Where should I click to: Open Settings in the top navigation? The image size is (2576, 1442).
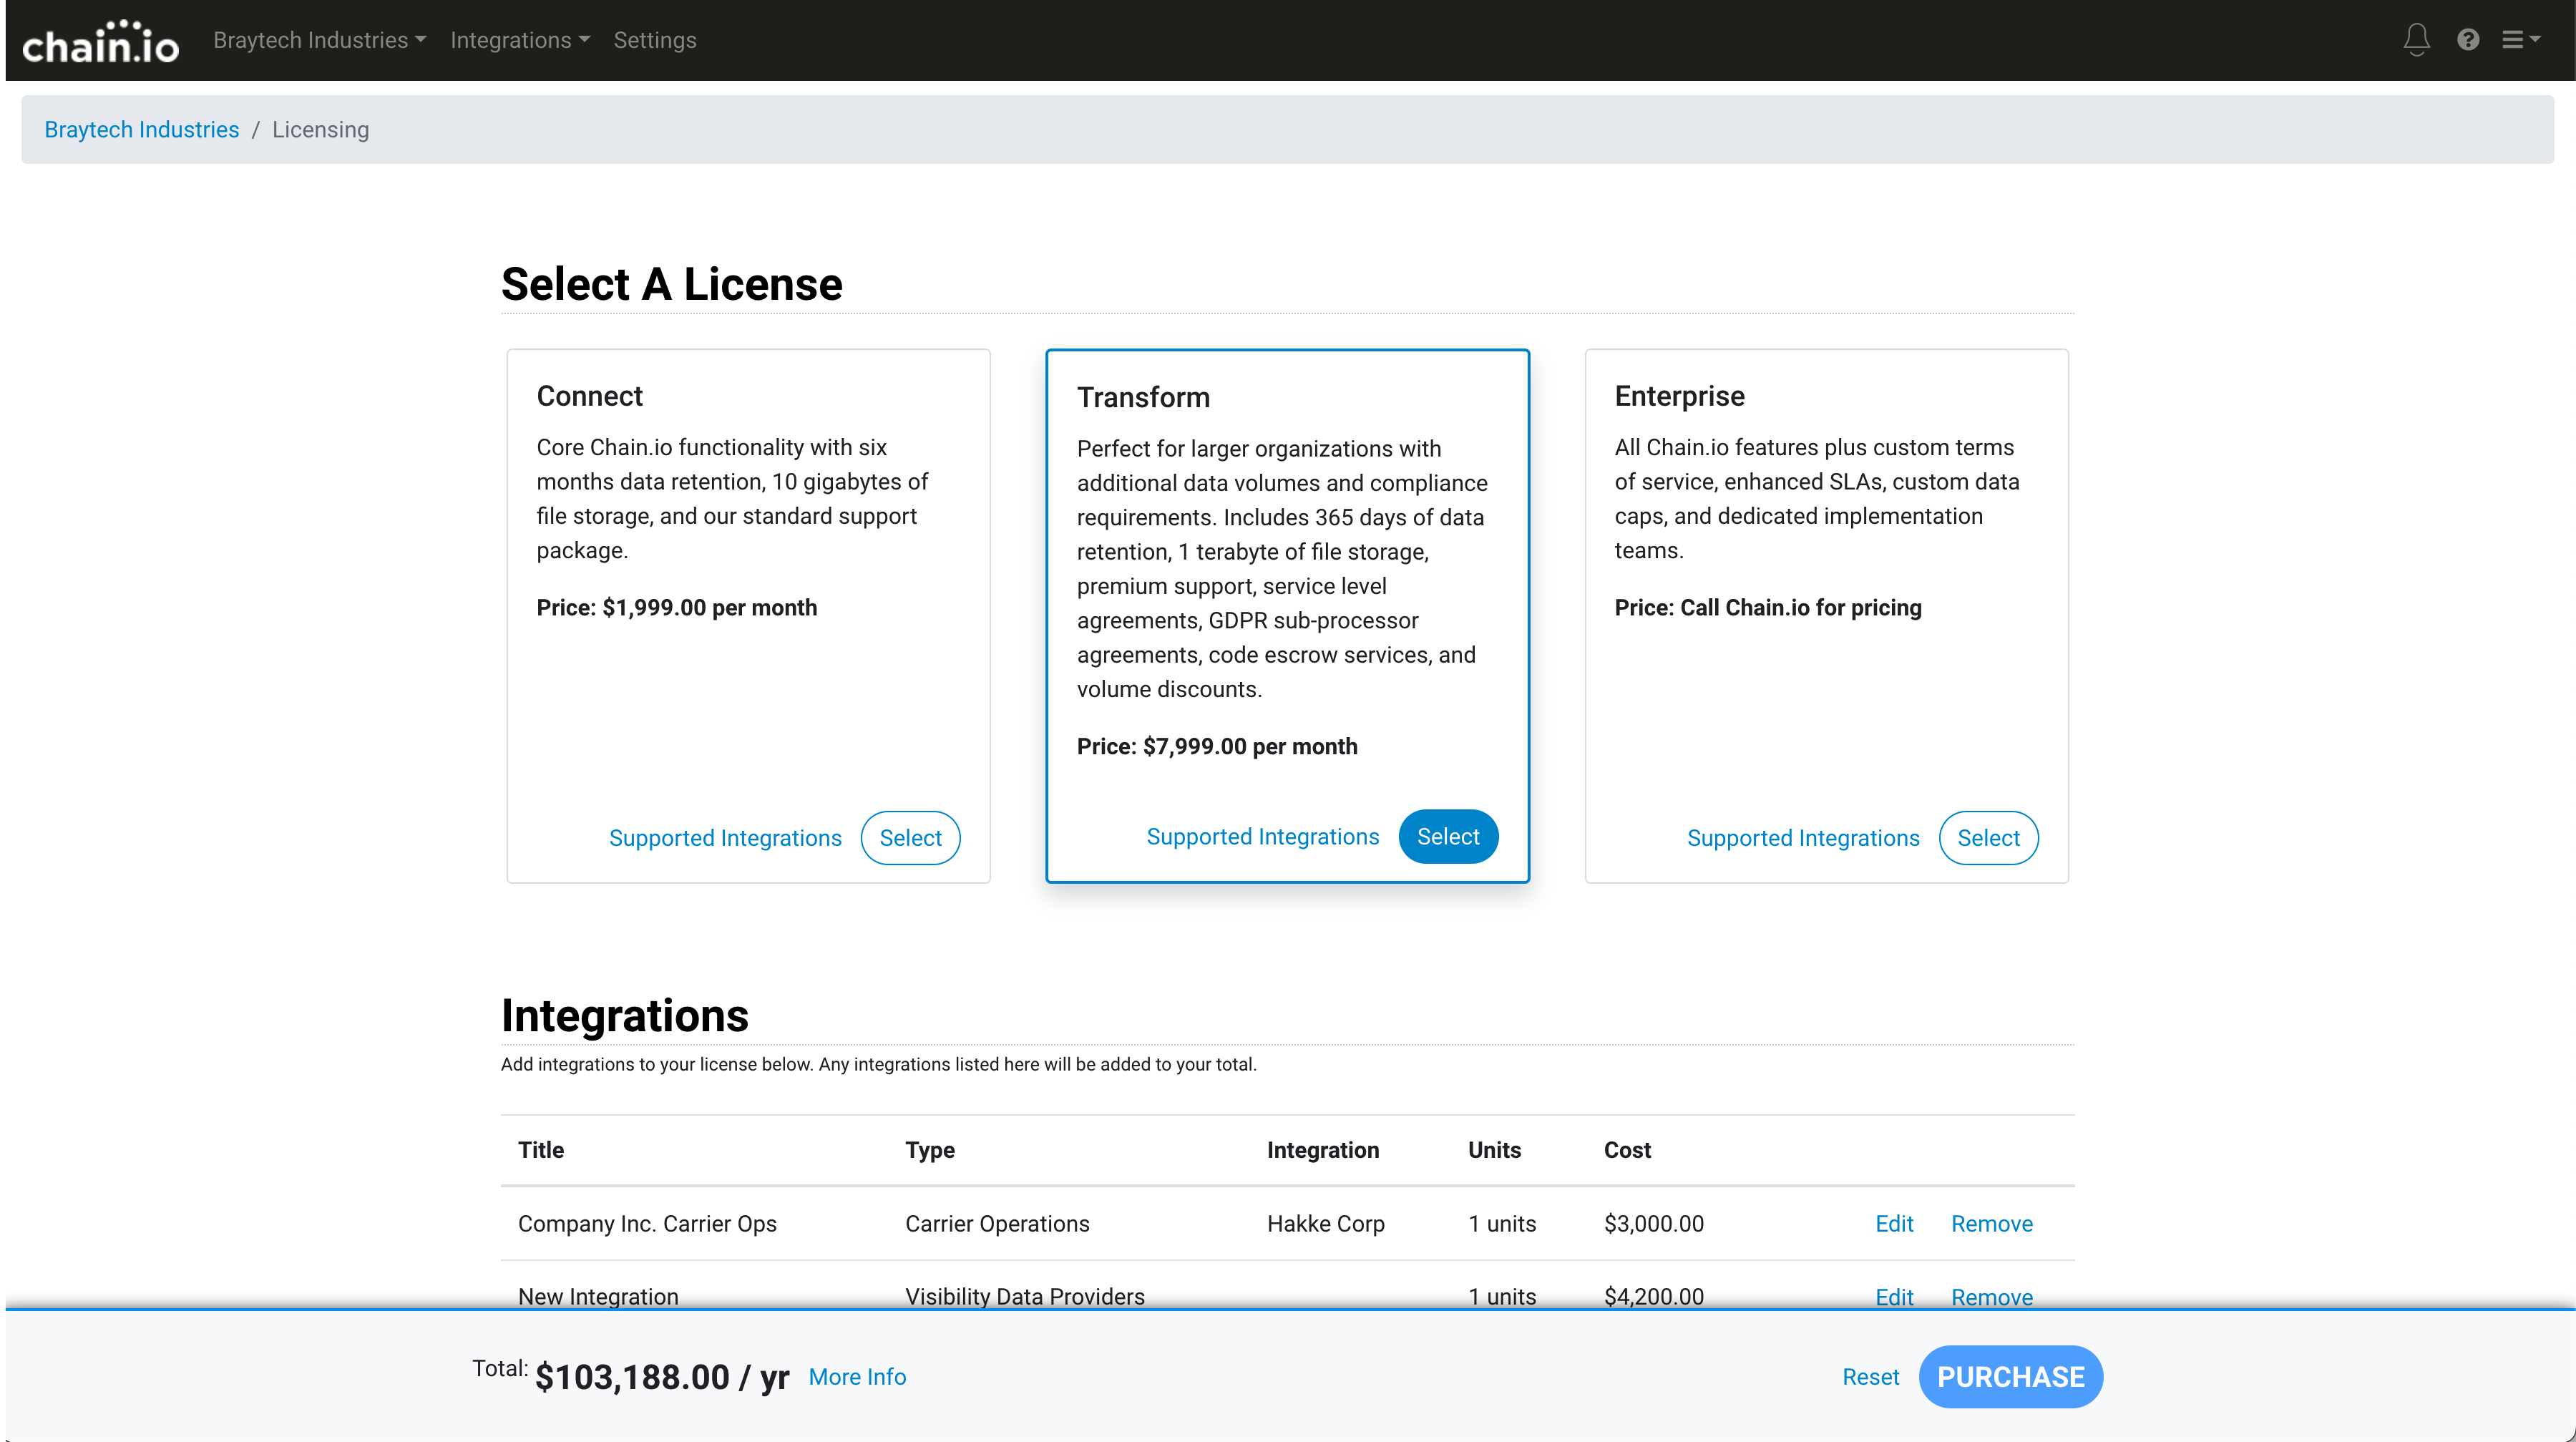[x=654, y=40]
